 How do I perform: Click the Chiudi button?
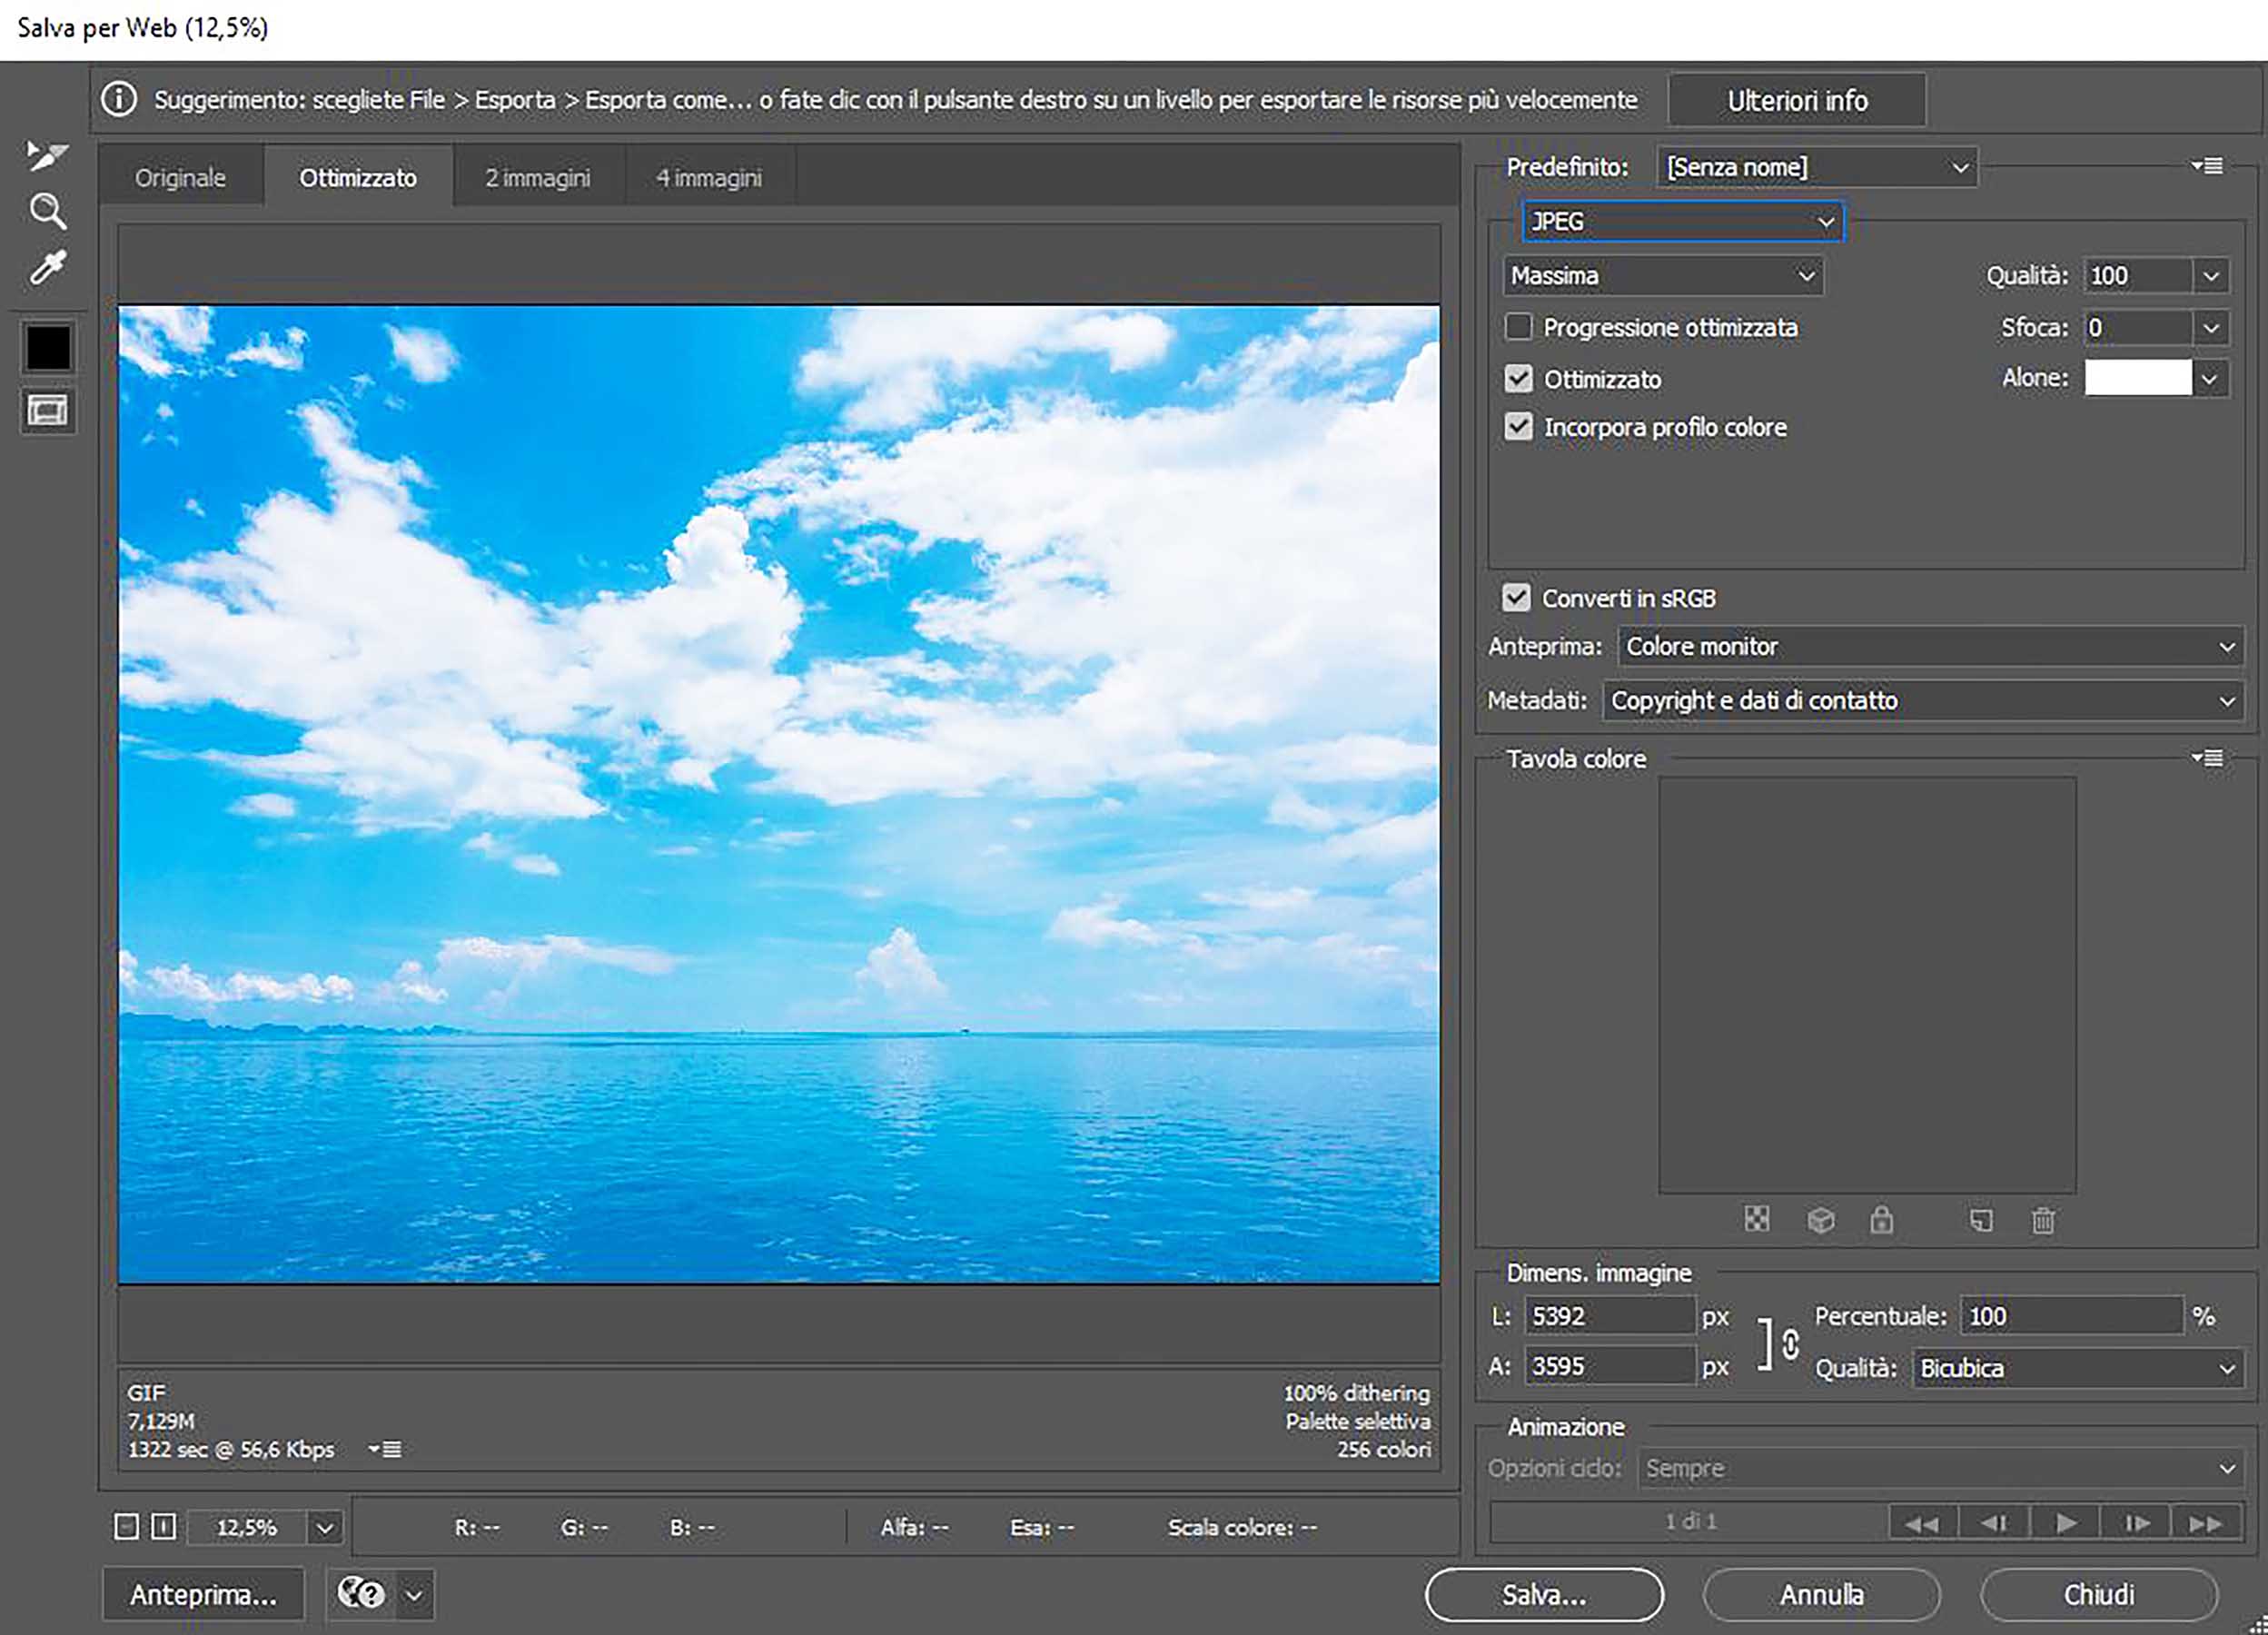tap(2099, 1594)
